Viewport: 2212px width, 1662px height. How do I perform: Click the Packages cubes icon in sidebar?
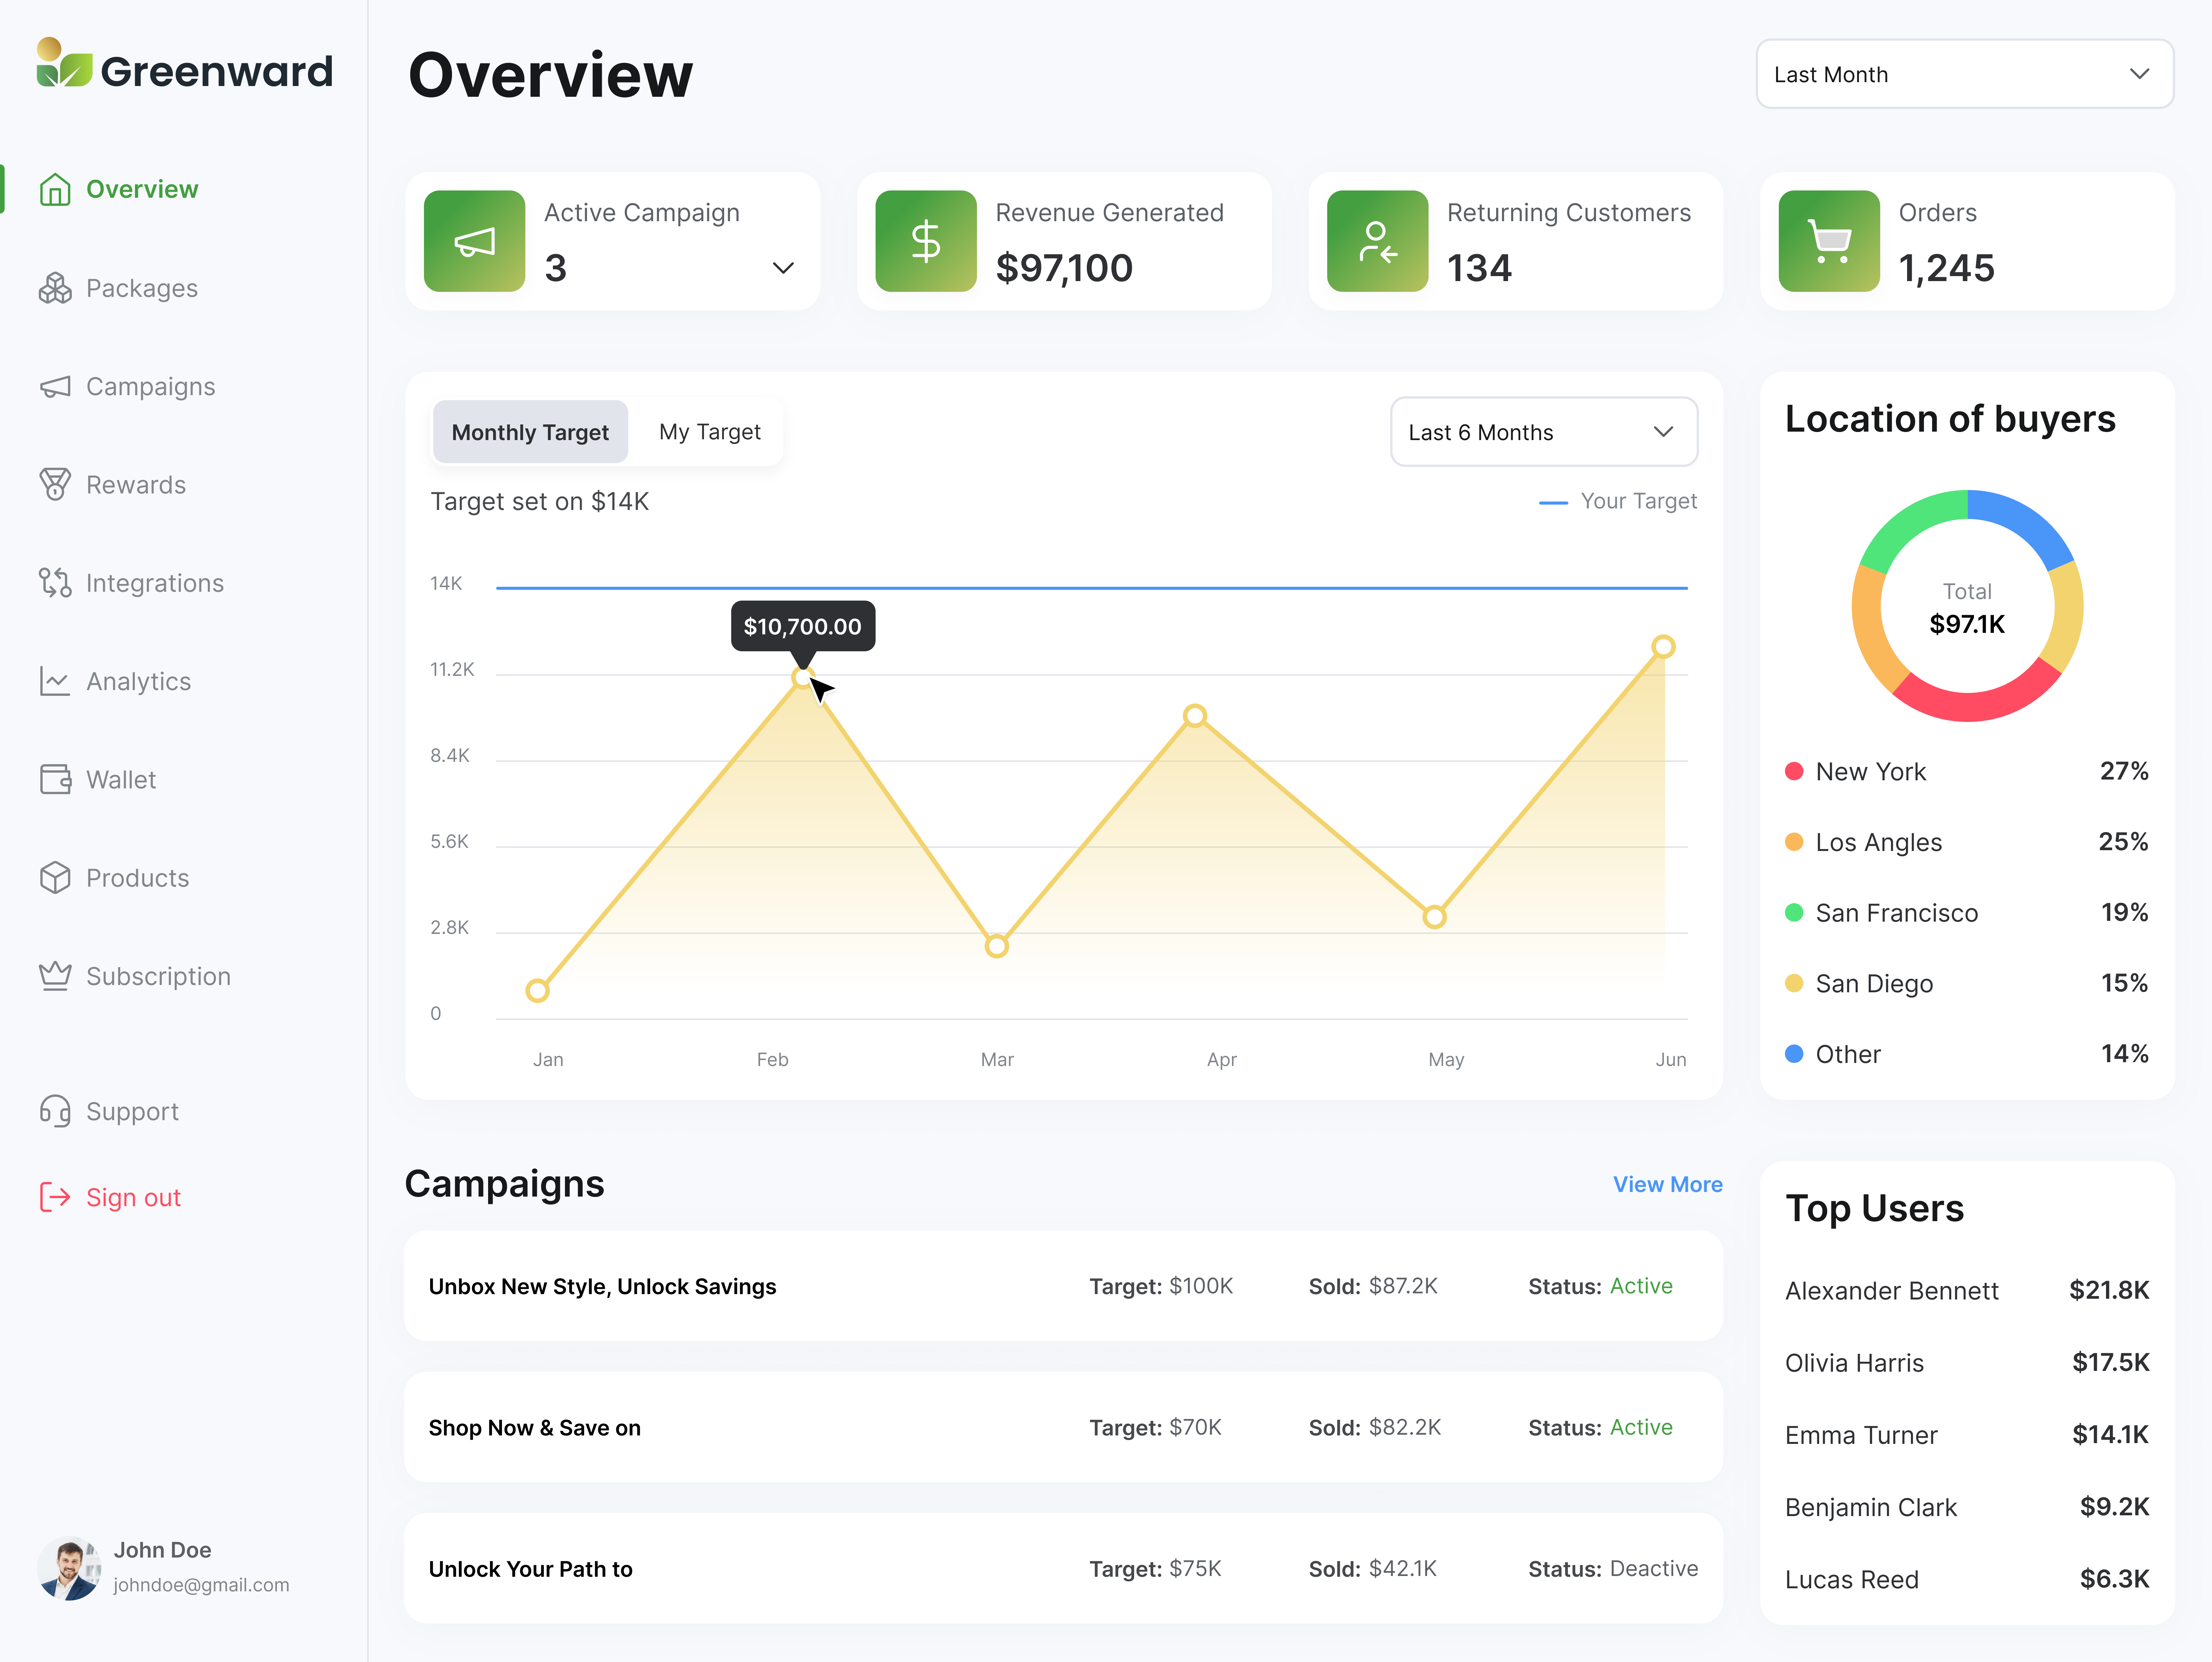pos(55,288)
